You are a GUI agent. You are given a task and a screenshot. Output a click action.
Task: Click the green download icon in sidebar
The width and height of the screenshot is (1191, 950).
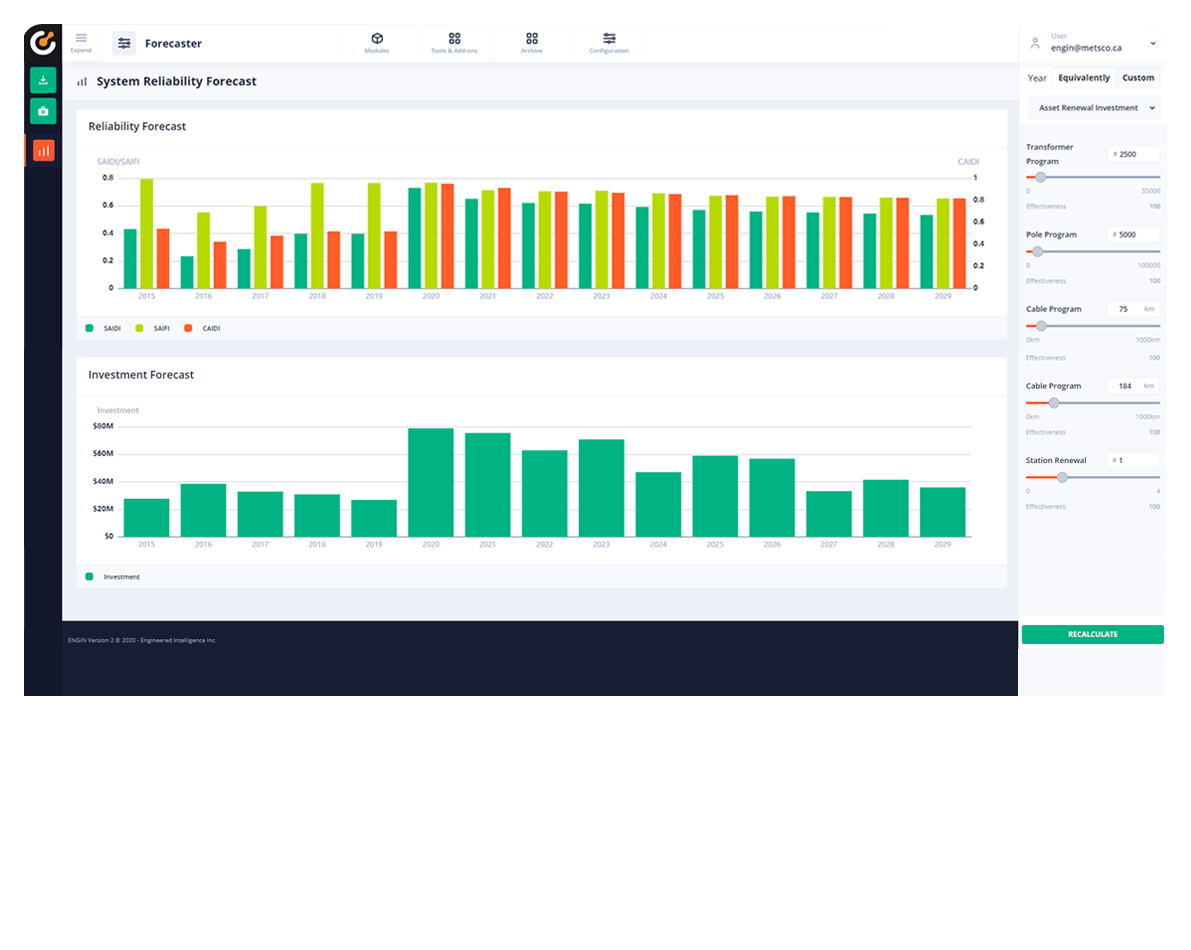point(43,80)
